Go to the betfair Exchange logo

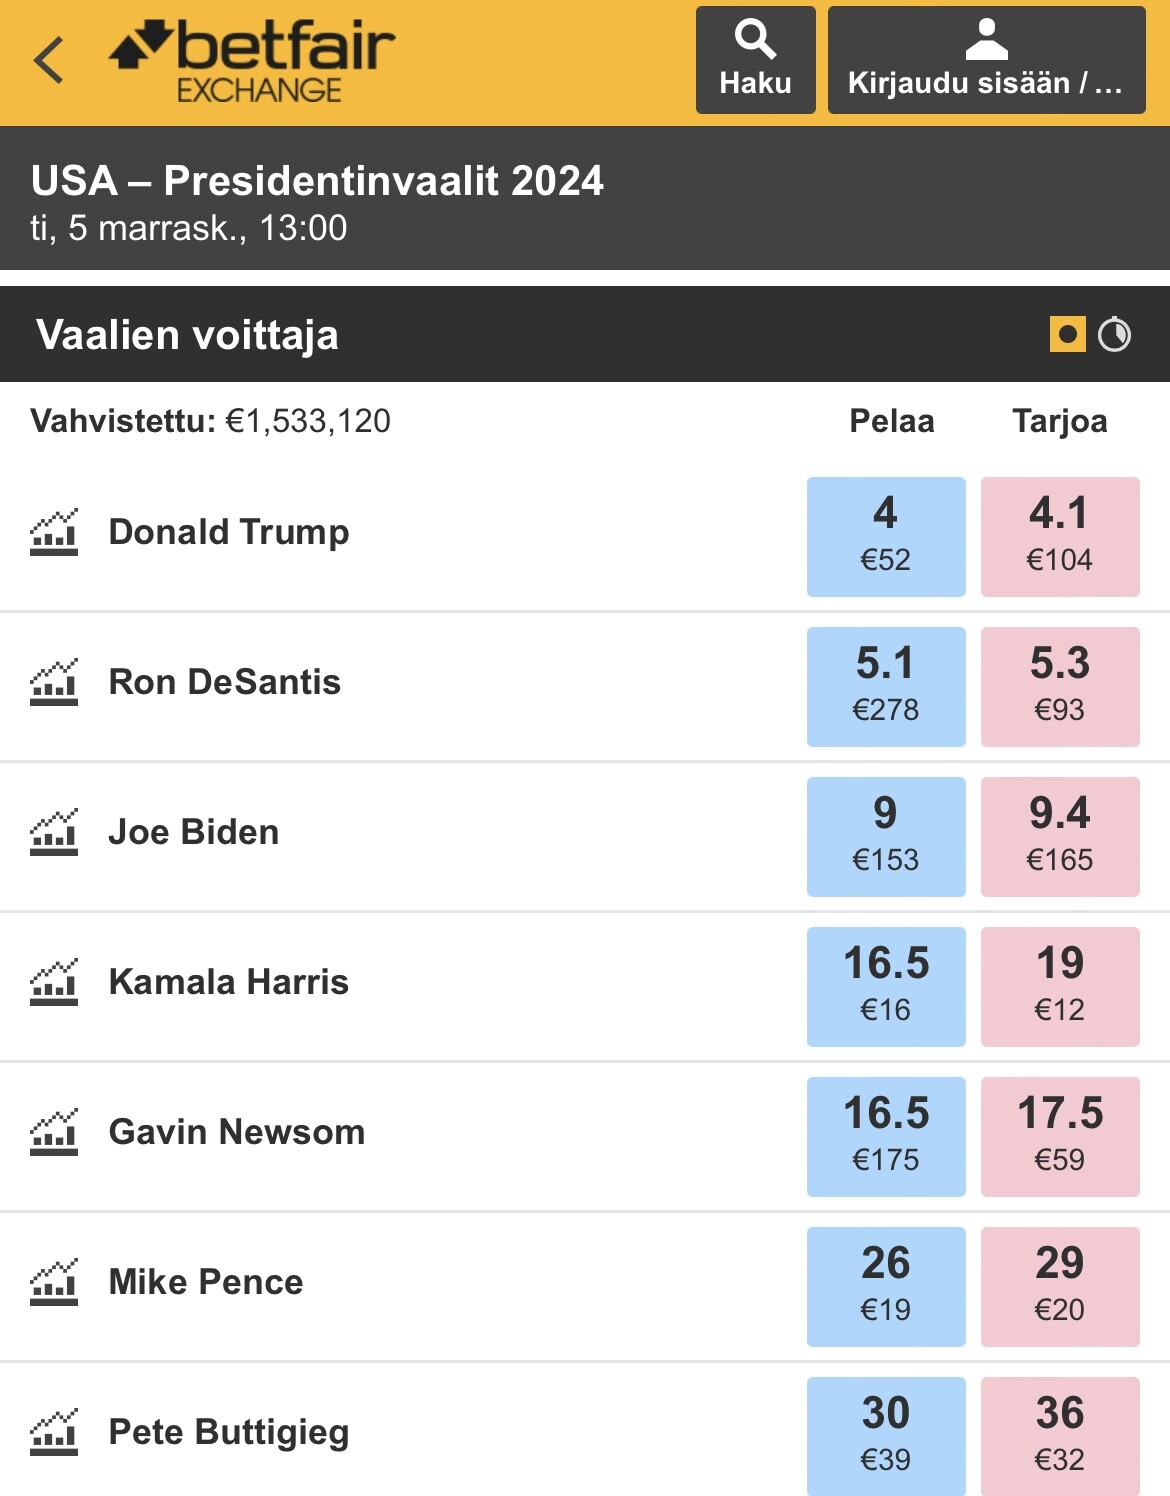pos(252,60)
